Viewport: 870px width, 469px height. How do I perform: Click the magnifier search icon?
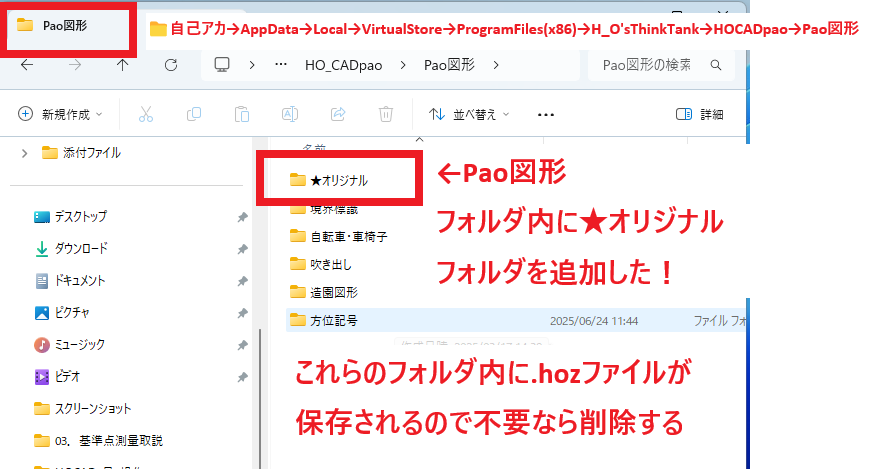coord(716,65)
